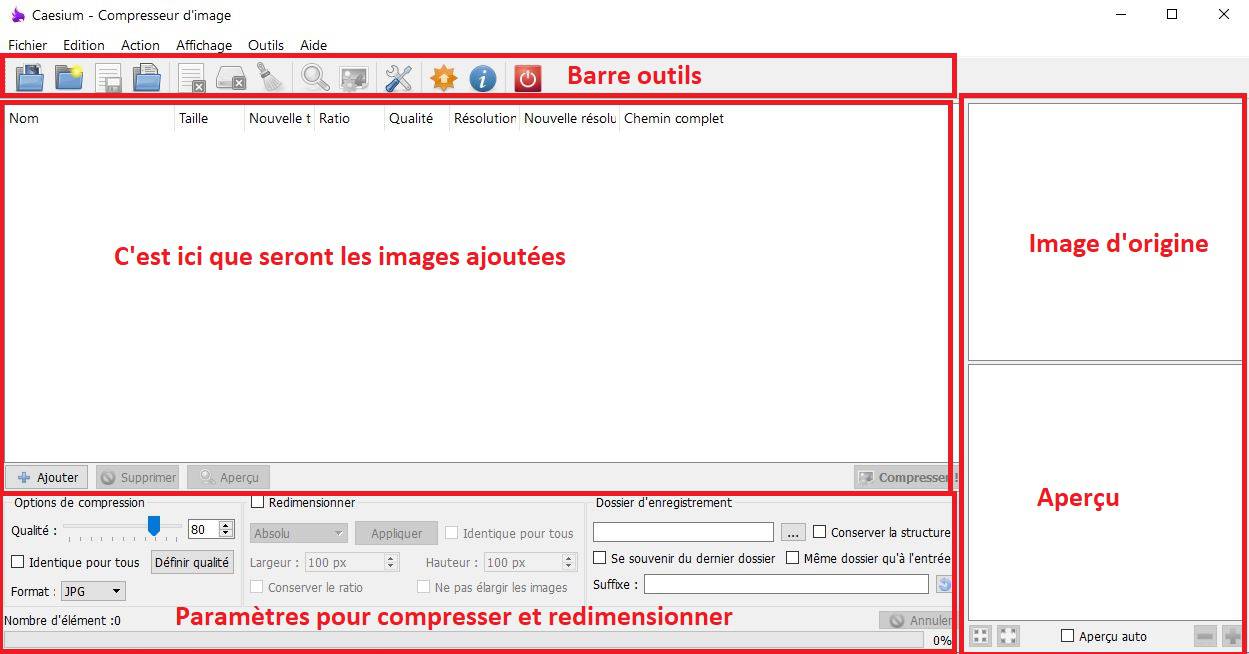Open the blue info about icon
The height and width of the screenshot is (654, 1249).
483,77
